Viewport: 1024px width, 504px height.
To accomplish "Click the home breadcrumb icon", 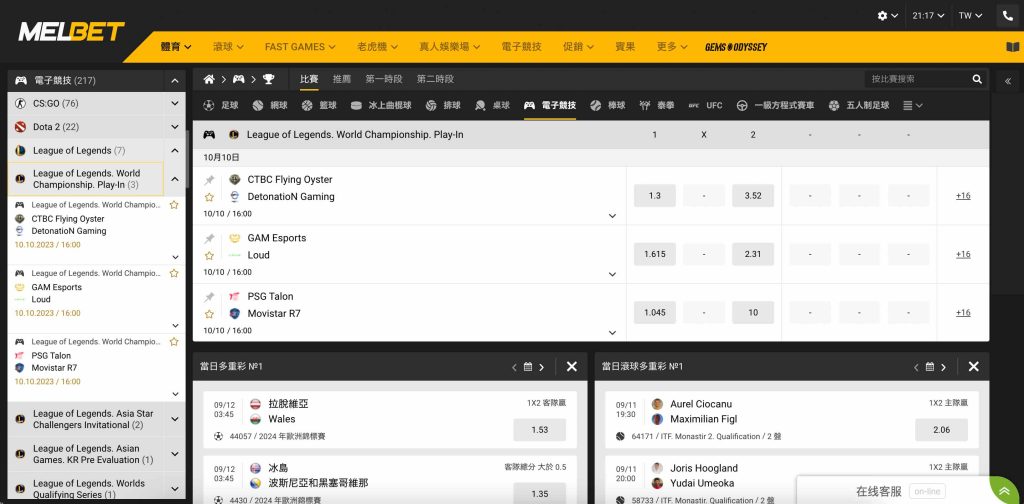I will 209,79.
